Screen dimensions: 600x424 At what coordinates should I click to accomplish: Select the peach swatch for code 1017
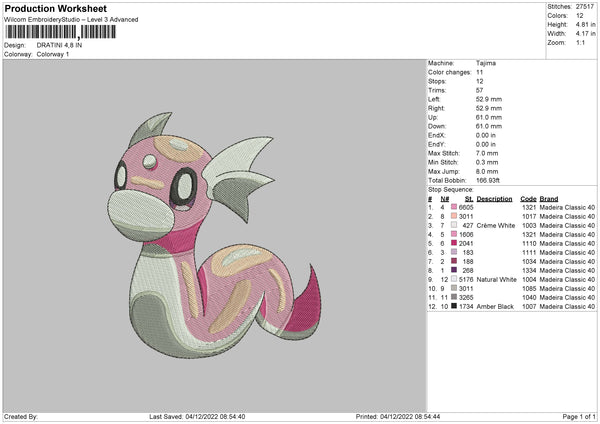454,216
